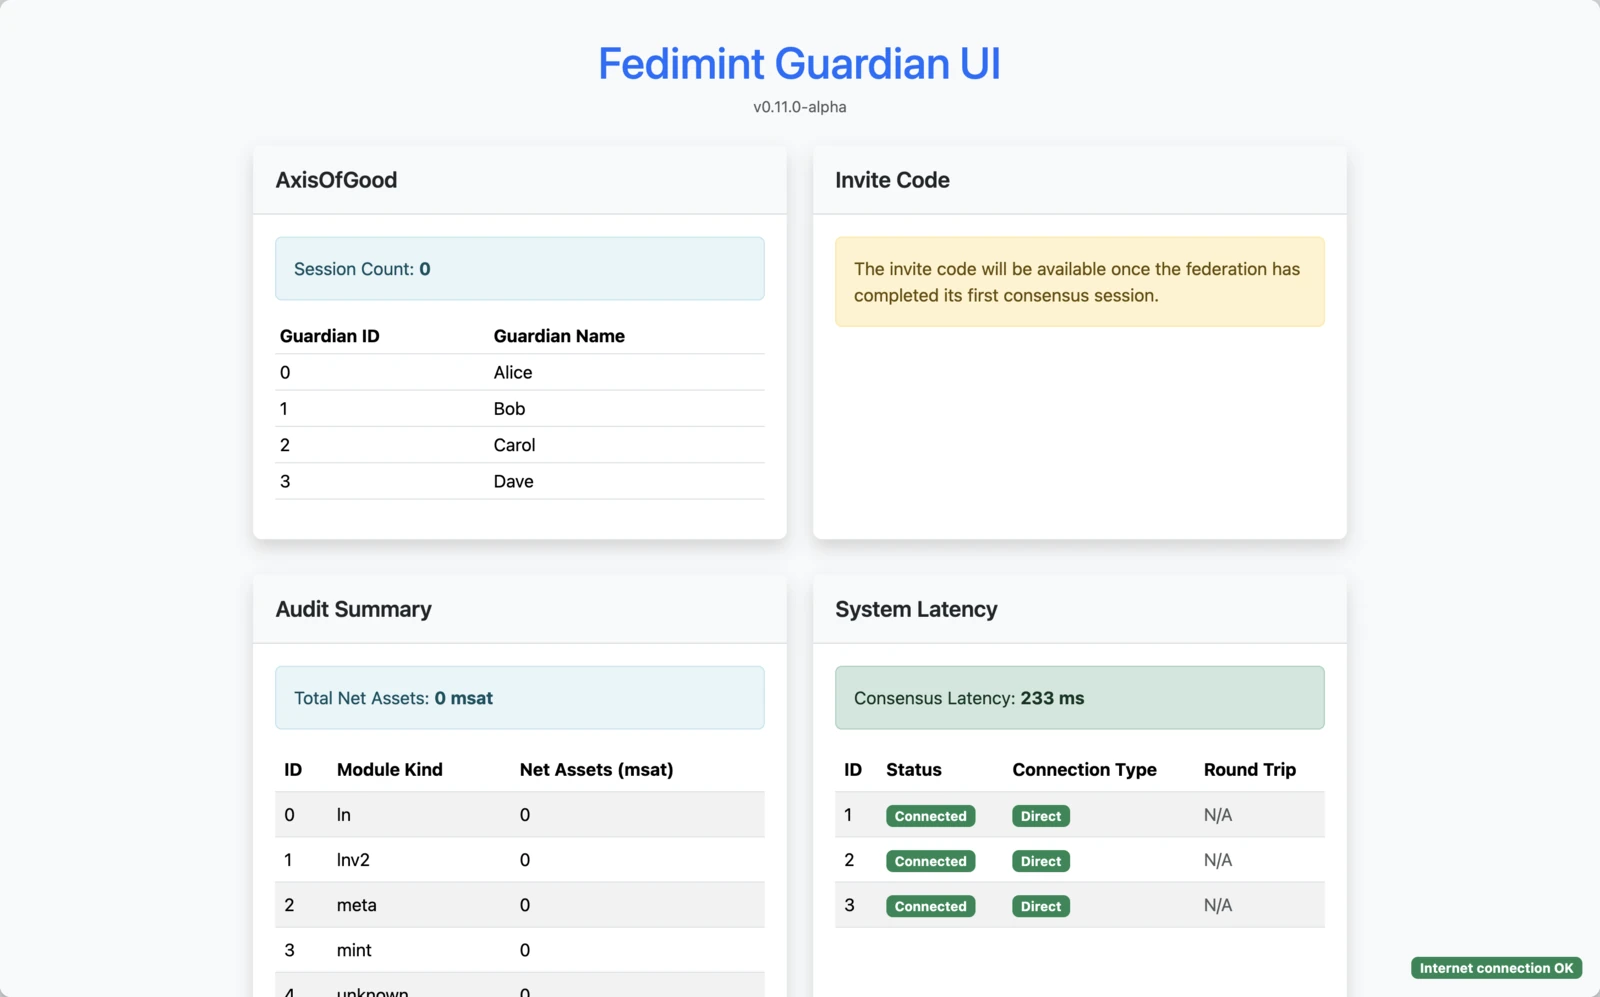The width and height of the screenshot is (1600, 997).
Task: Click the invite code availability notice
Action: coord(1079,281)
